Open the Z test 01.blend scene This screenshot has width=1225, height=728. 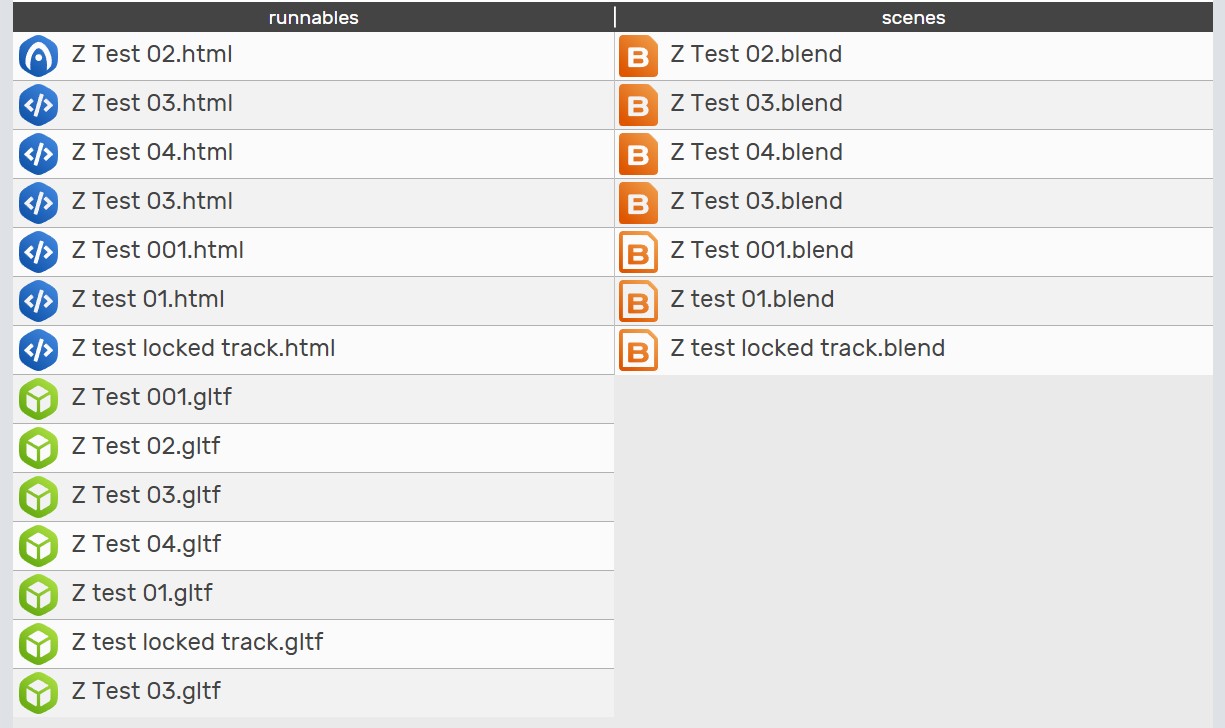752,299
